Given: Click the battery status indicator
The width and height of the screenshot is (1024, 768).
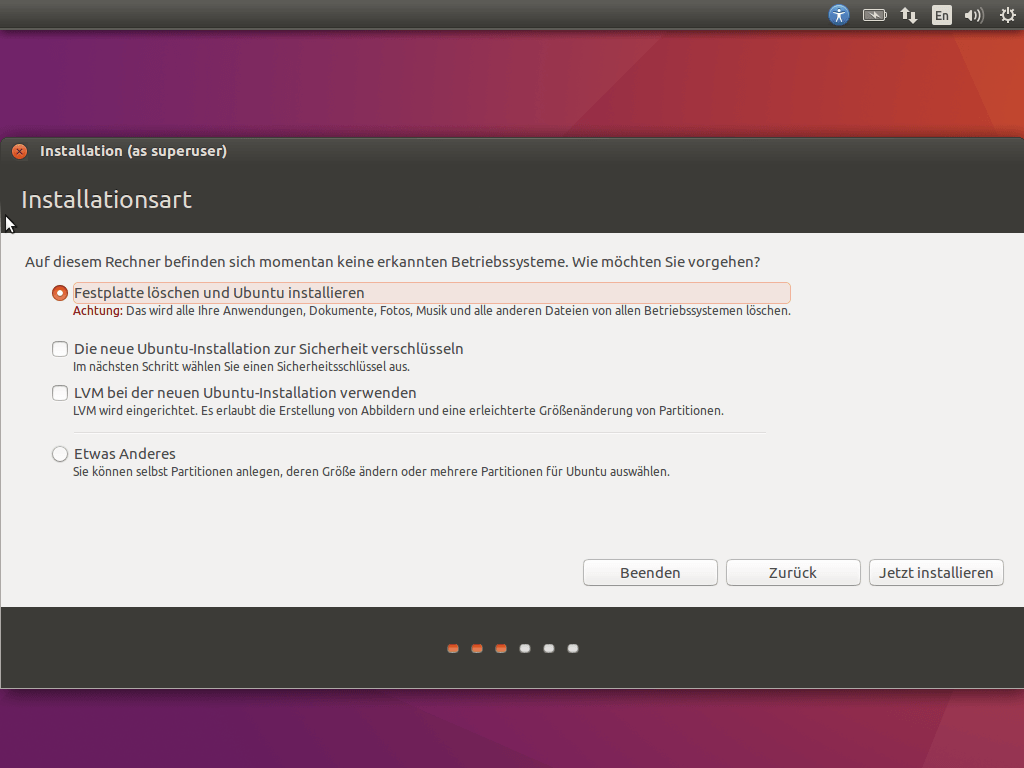Looking at the screenshot, I should (x=874, y=14).
